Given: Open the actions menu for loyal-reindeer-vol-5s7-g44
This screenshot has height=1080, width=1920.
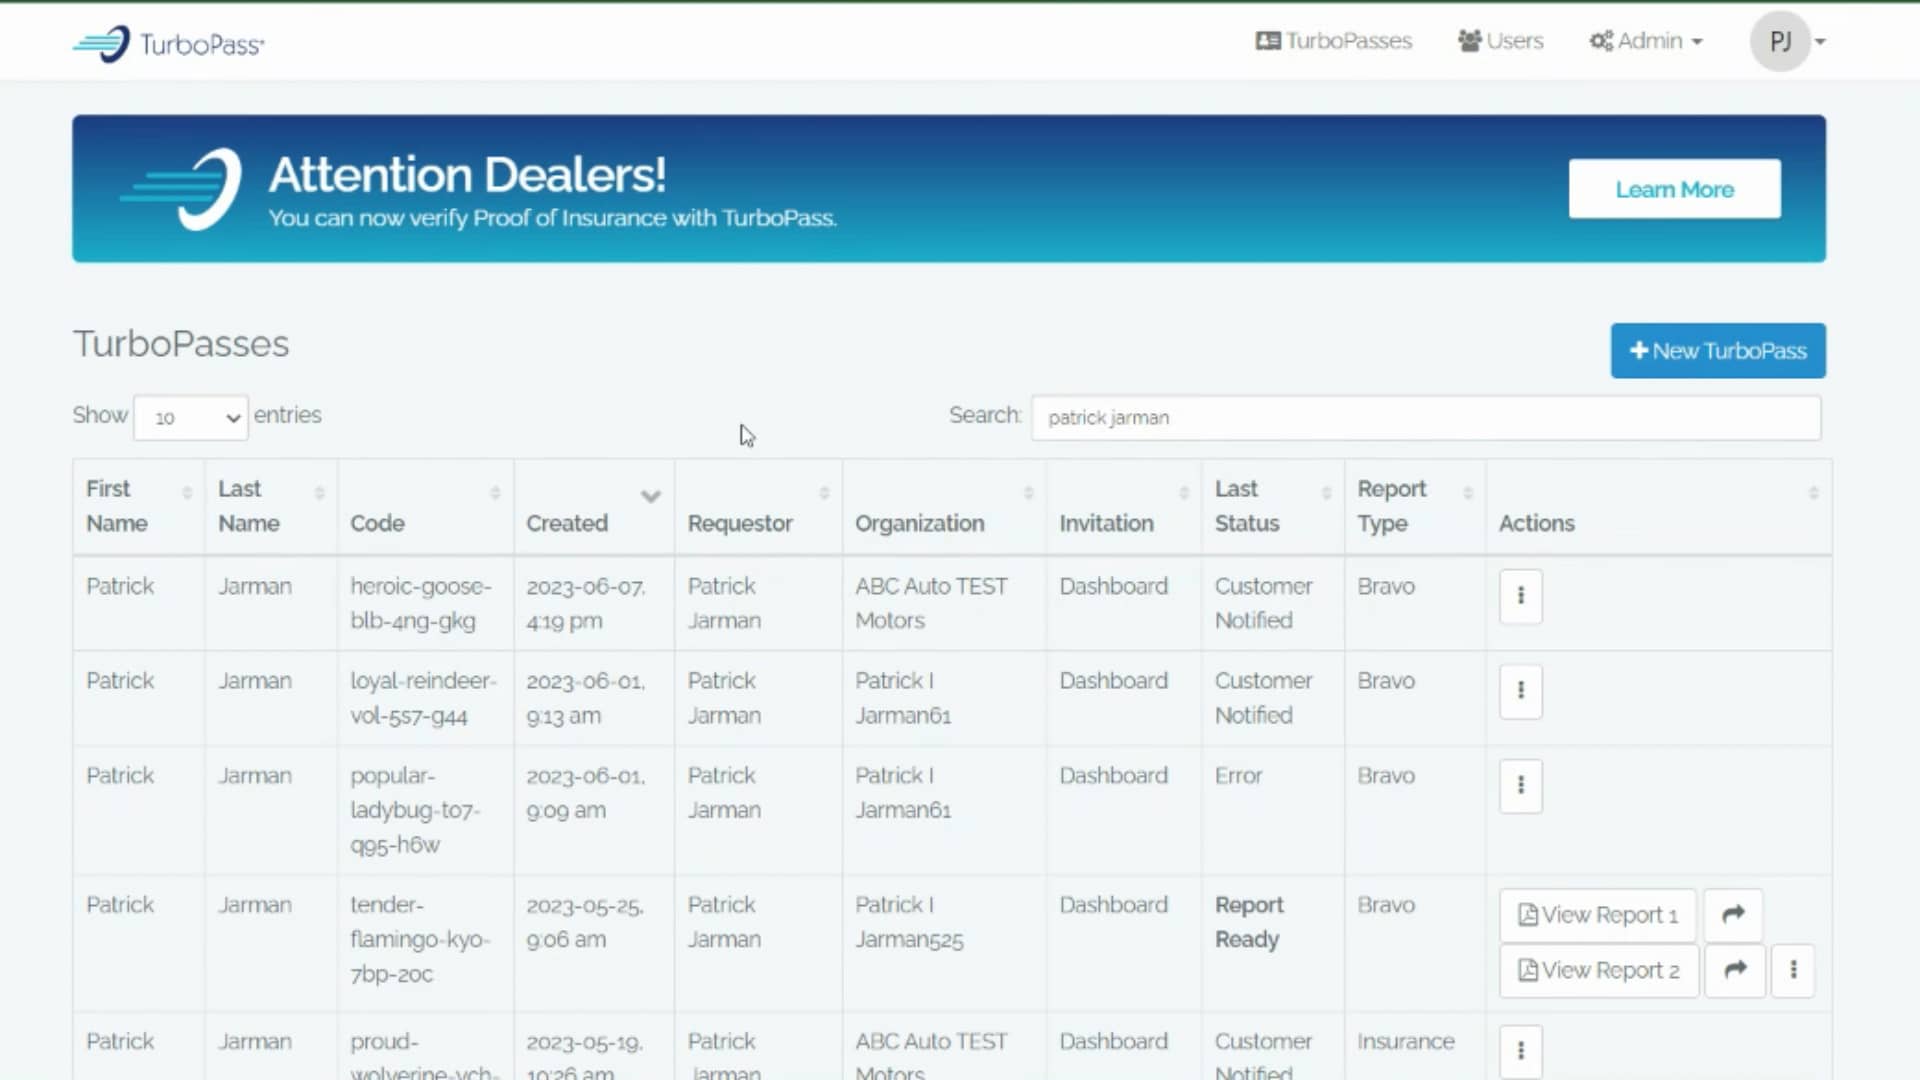Looking at the screenshot, I should (1520, 690).
